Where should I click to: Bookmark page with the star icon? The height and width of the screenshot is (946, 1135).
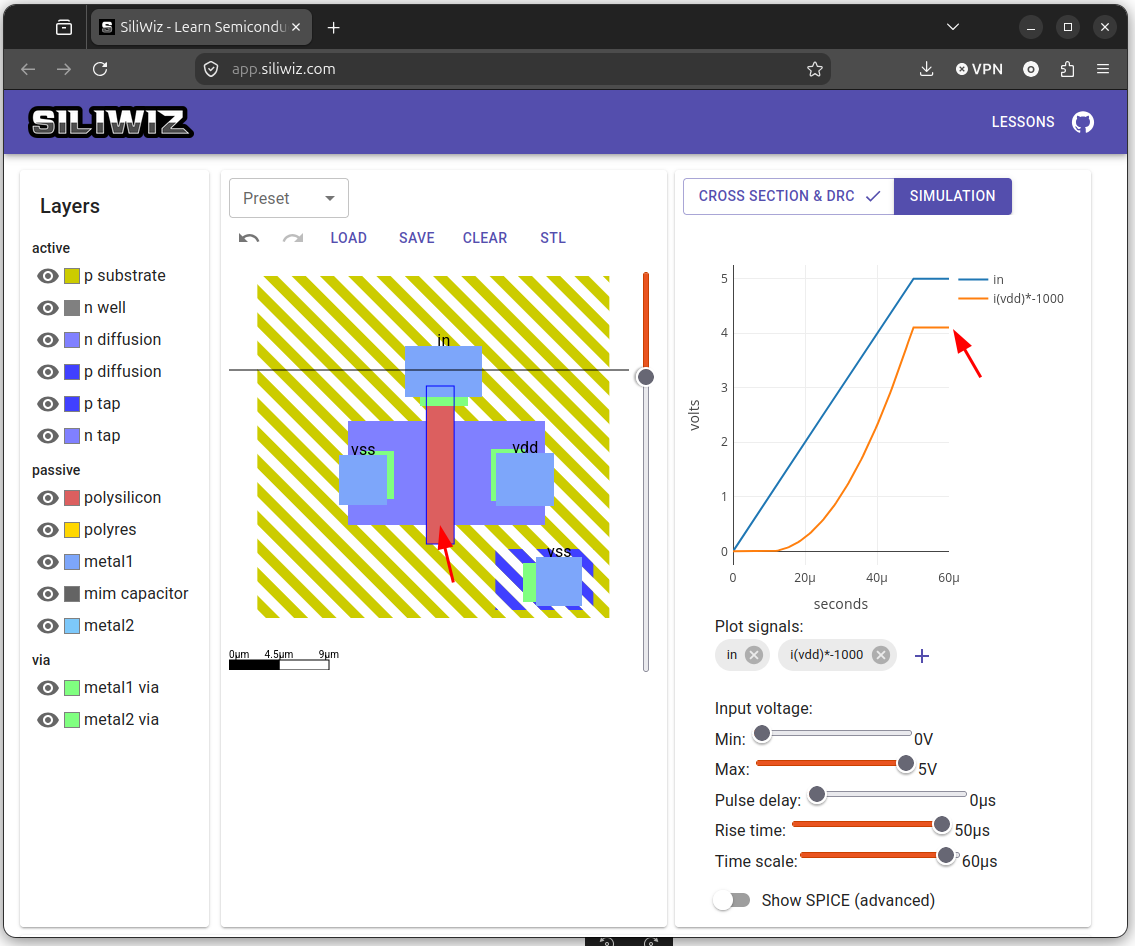(x=814, y=69)
